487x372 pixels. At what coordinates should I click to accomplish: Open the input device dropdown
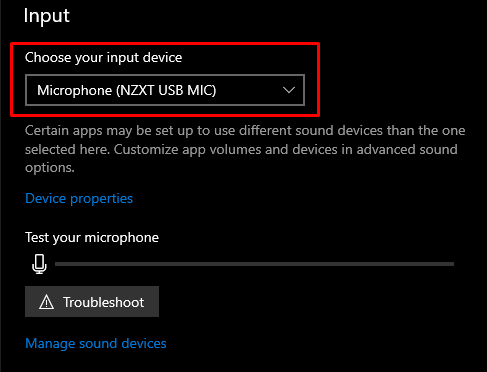tap(165, 90)
